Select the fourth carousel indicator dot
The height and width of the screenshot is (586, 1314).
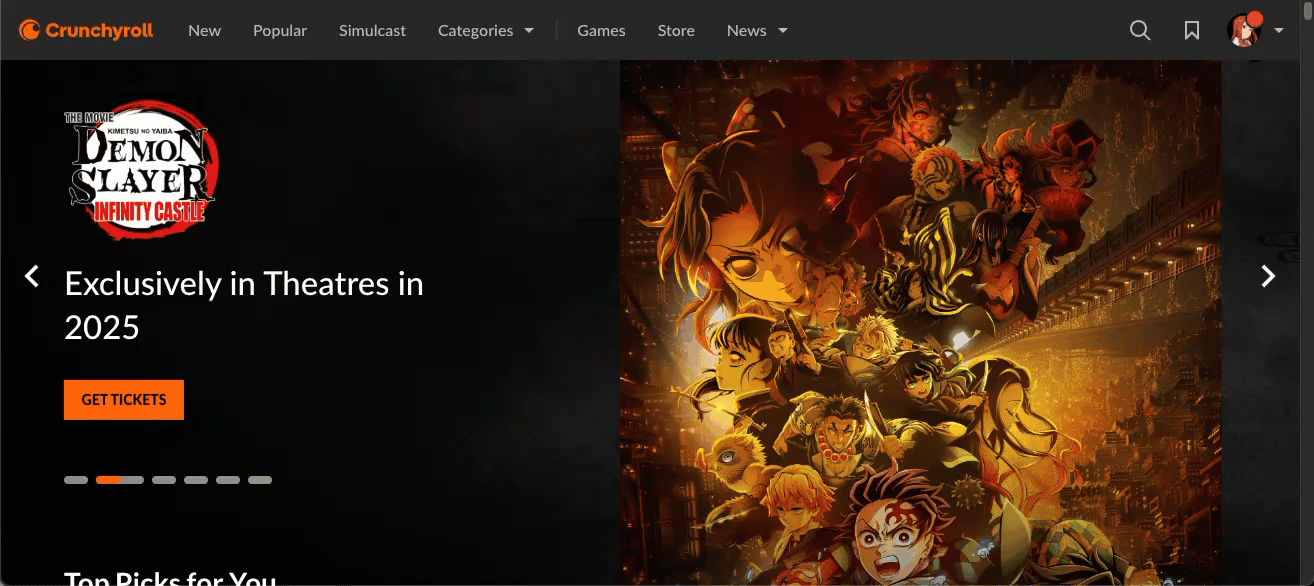[x=196, y=480]
